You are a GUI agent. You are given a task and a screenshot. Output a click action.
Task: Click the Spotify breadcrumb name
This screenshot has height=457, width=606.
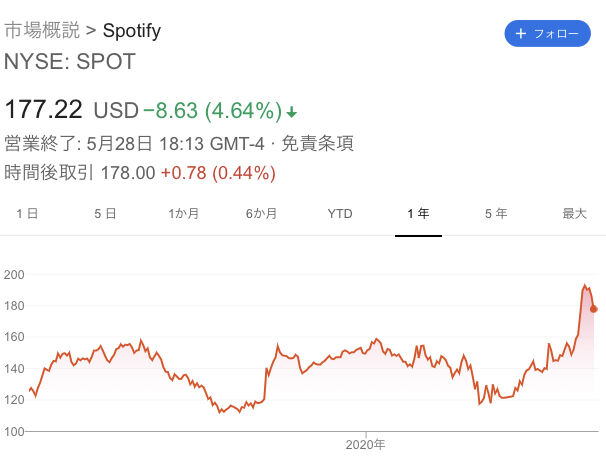[131, 30]
